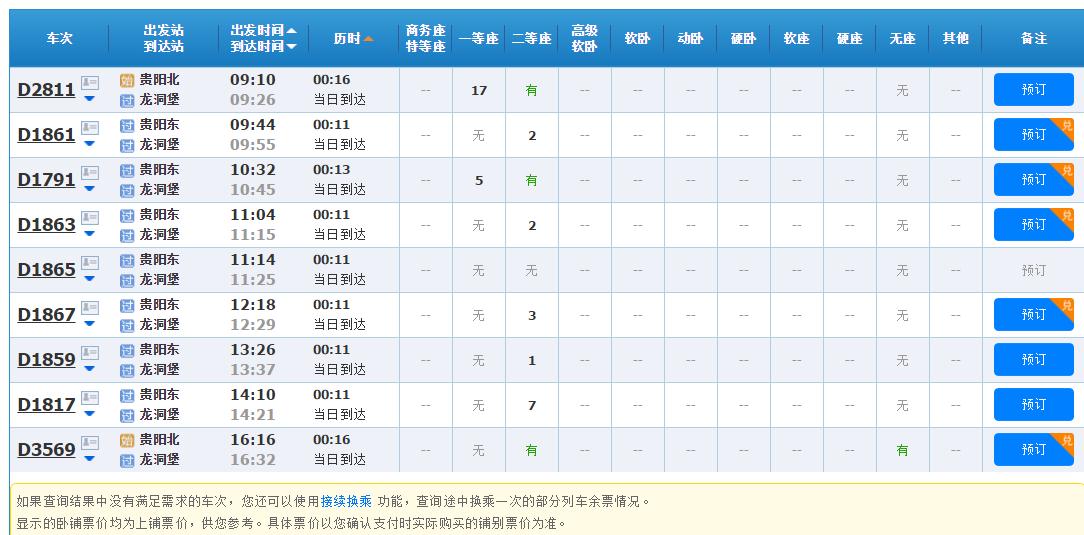Book train D1867 with 预订 button

[x=1034, y=315]
